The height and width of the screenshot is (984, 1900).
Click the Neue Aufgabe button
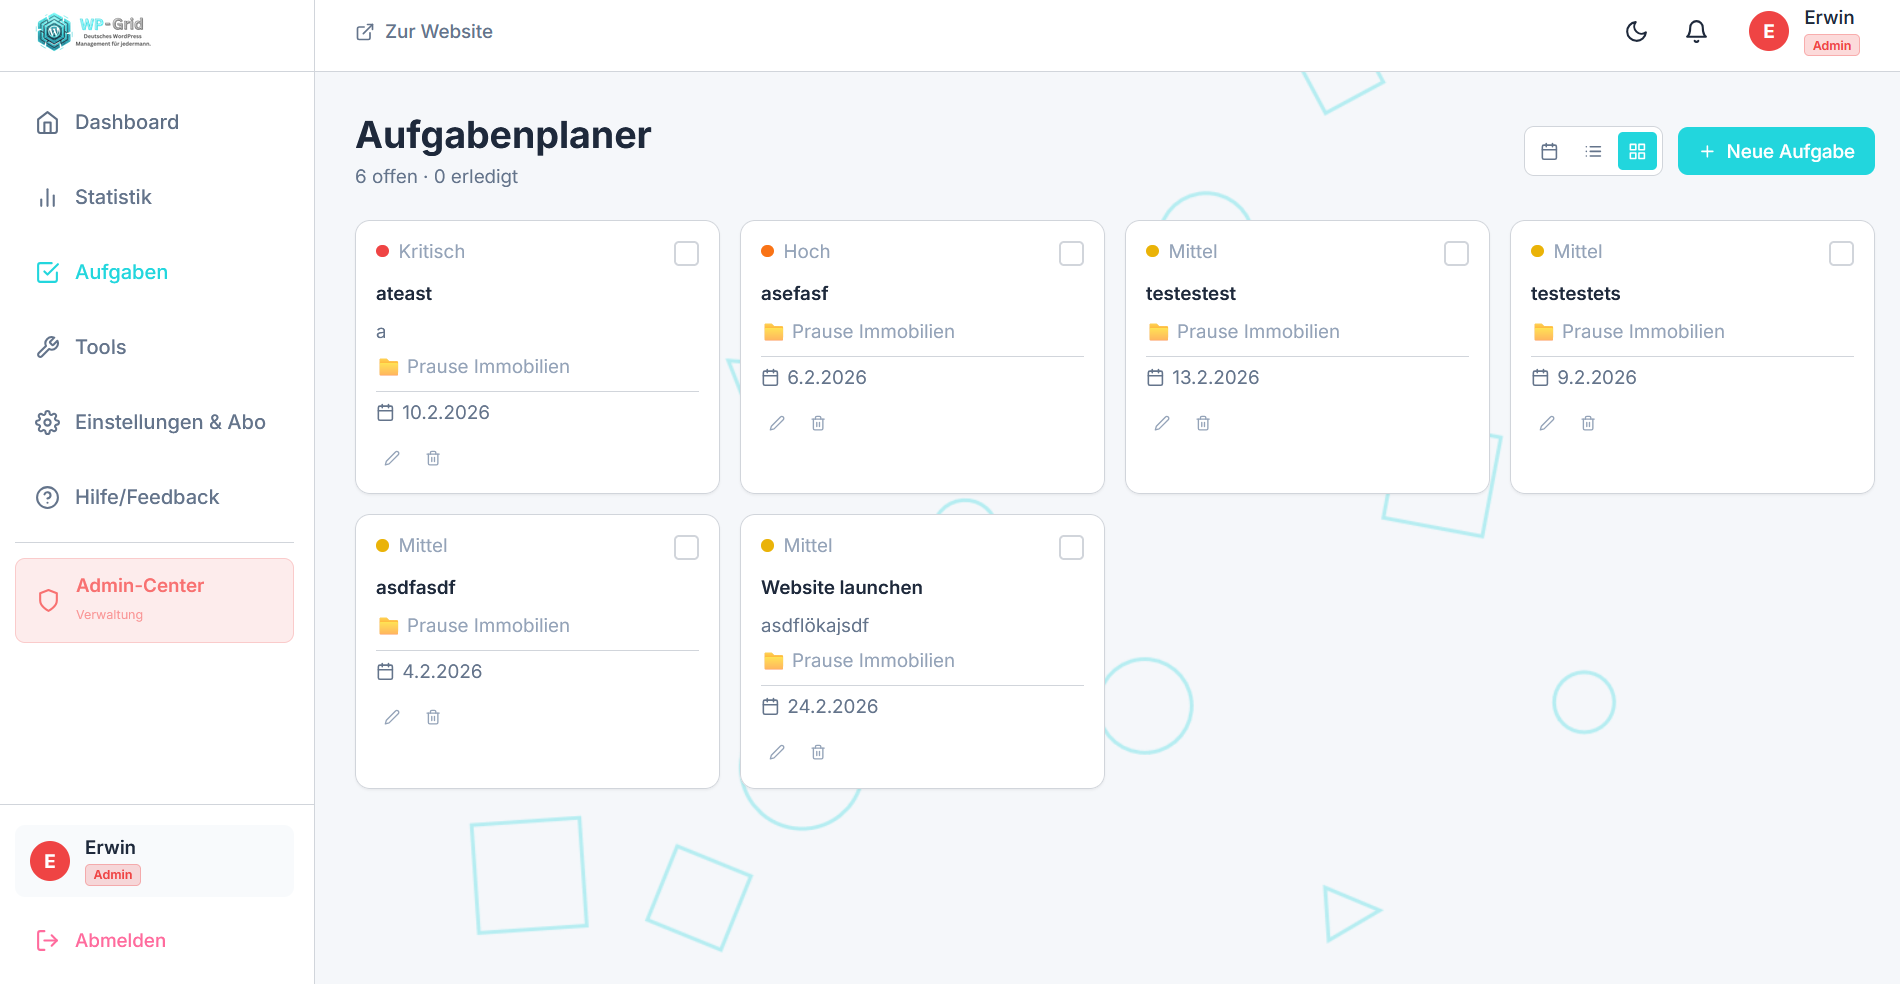pyautogui.click(x=1775, y=152)
